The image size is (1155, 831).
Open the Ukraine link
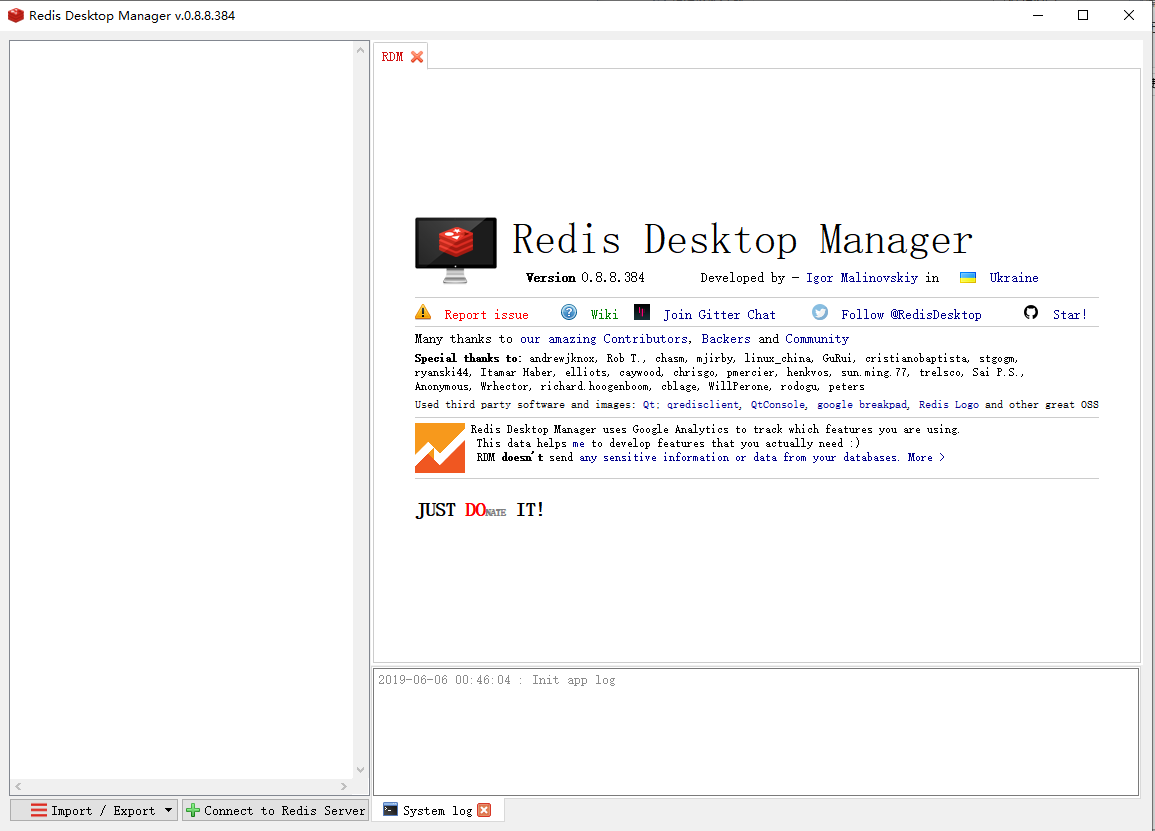pyautogui.click(x=1014, y=278)
